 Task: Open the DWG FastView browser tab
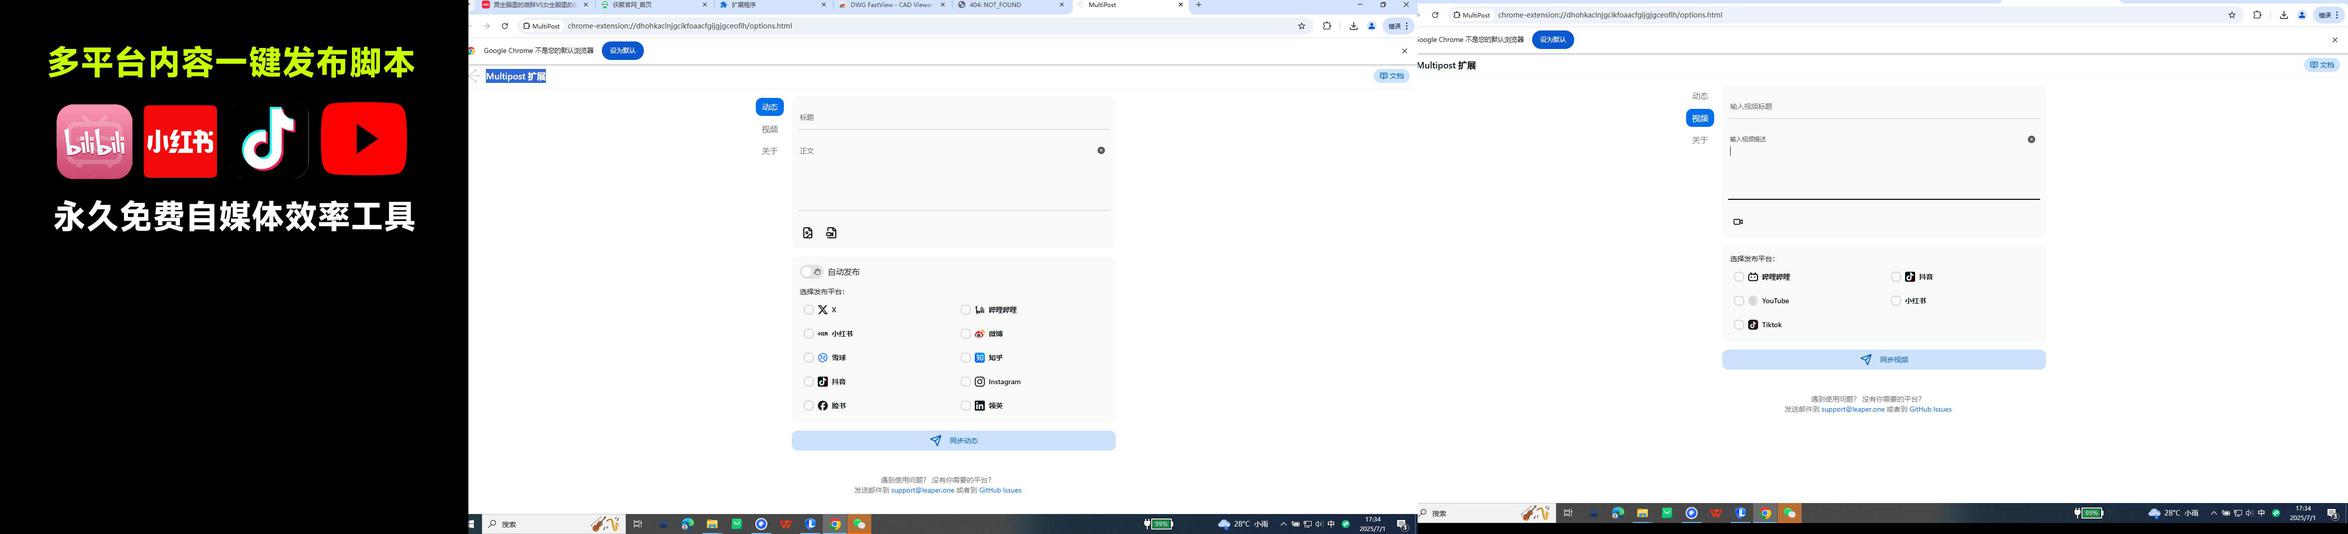tap(888, 5)
